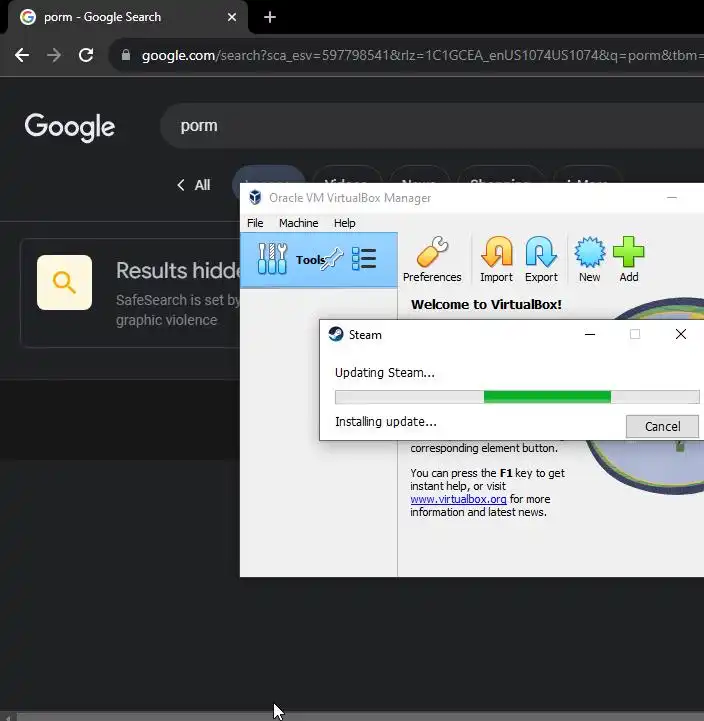Click the Import appliance button

tap(496, 260)
